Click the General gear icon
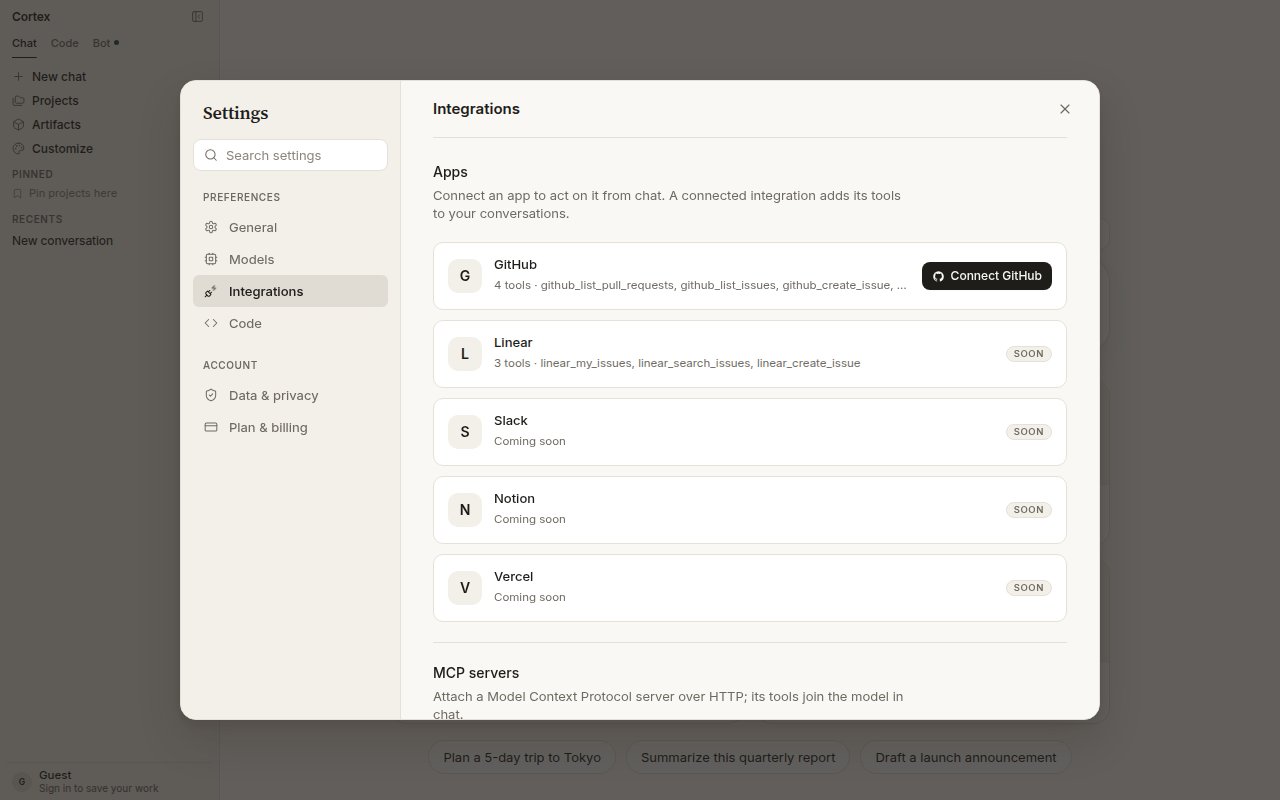Viewport: 1280px width, 800px height. point(211,227)
